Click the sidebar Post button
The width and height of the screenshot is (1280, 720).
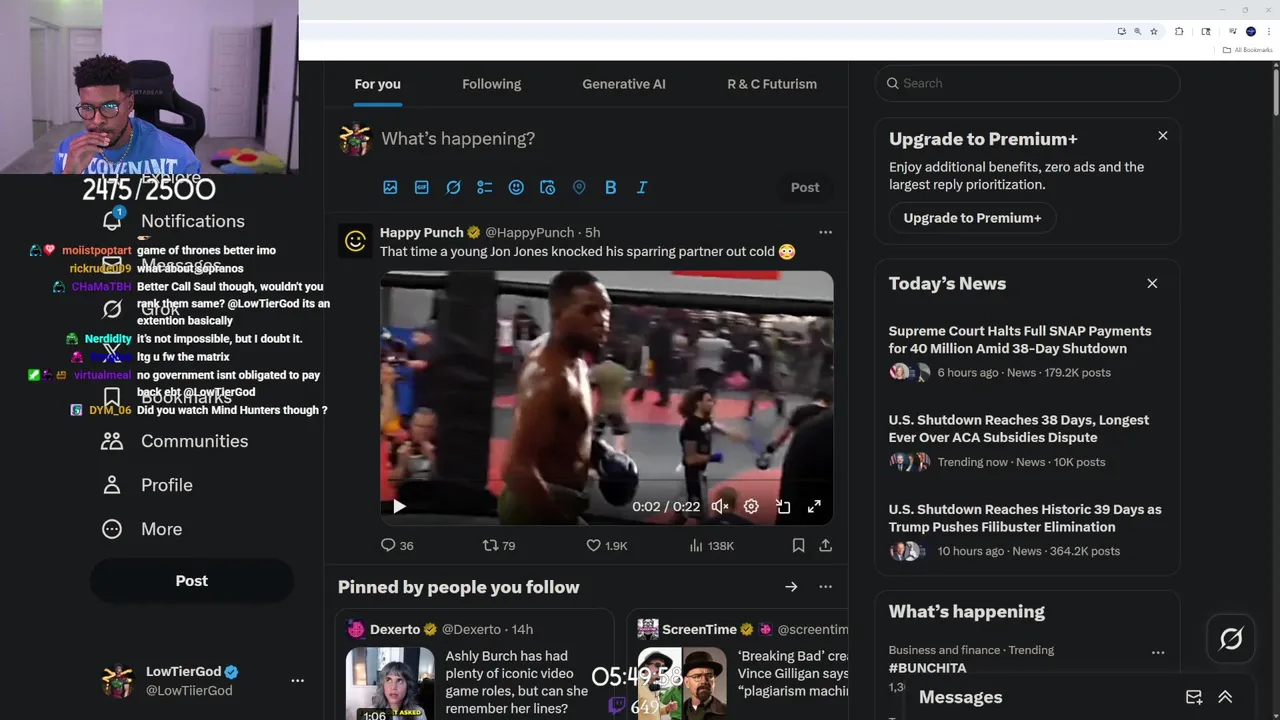coord(192,581)
